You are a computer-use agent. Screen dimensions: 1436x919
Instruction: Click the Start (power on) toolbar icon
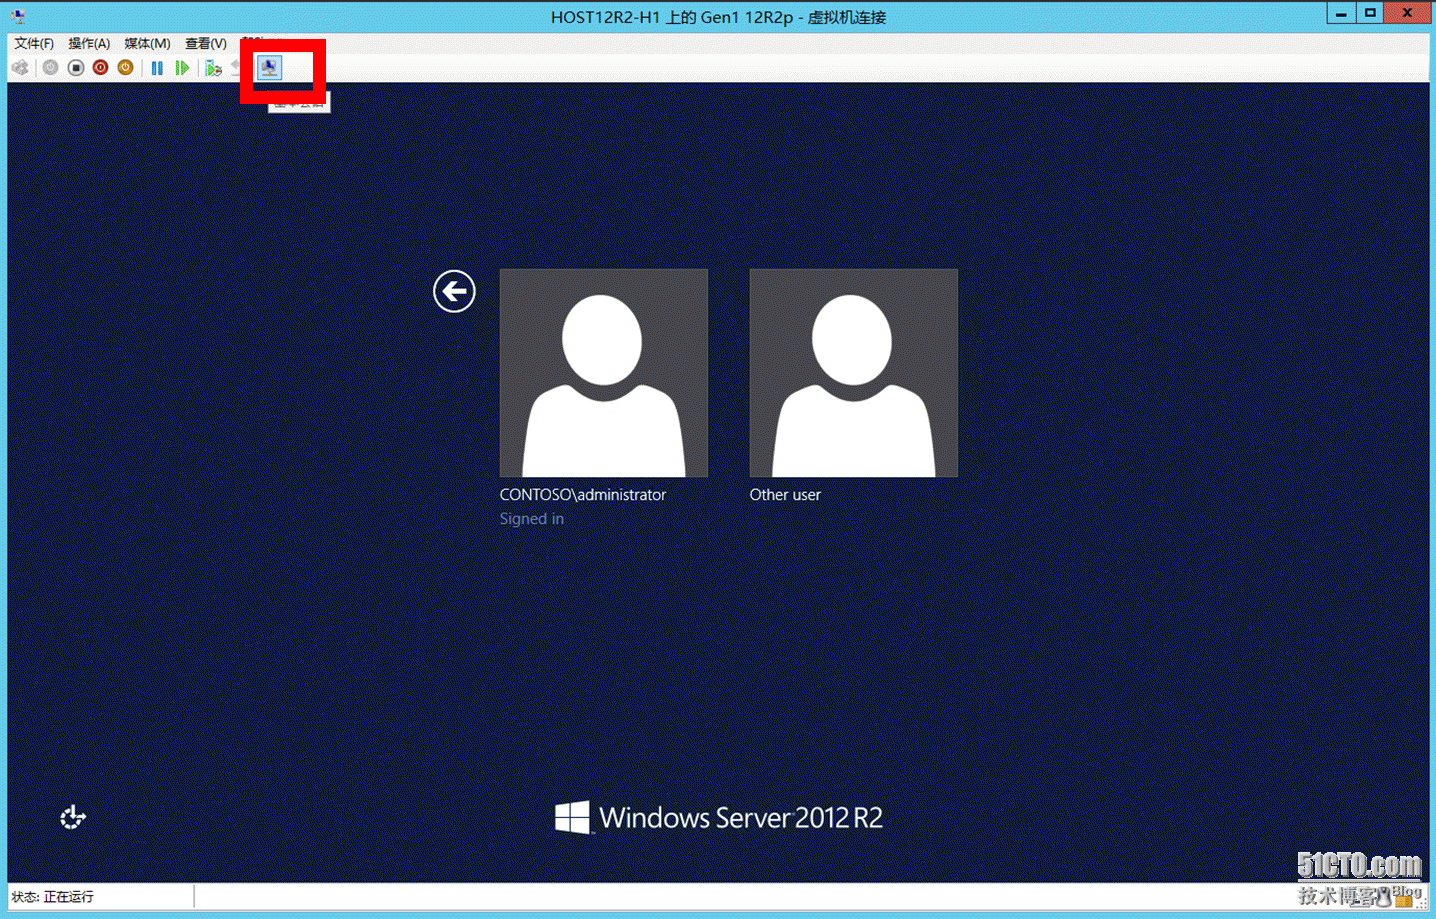point(50,68)
